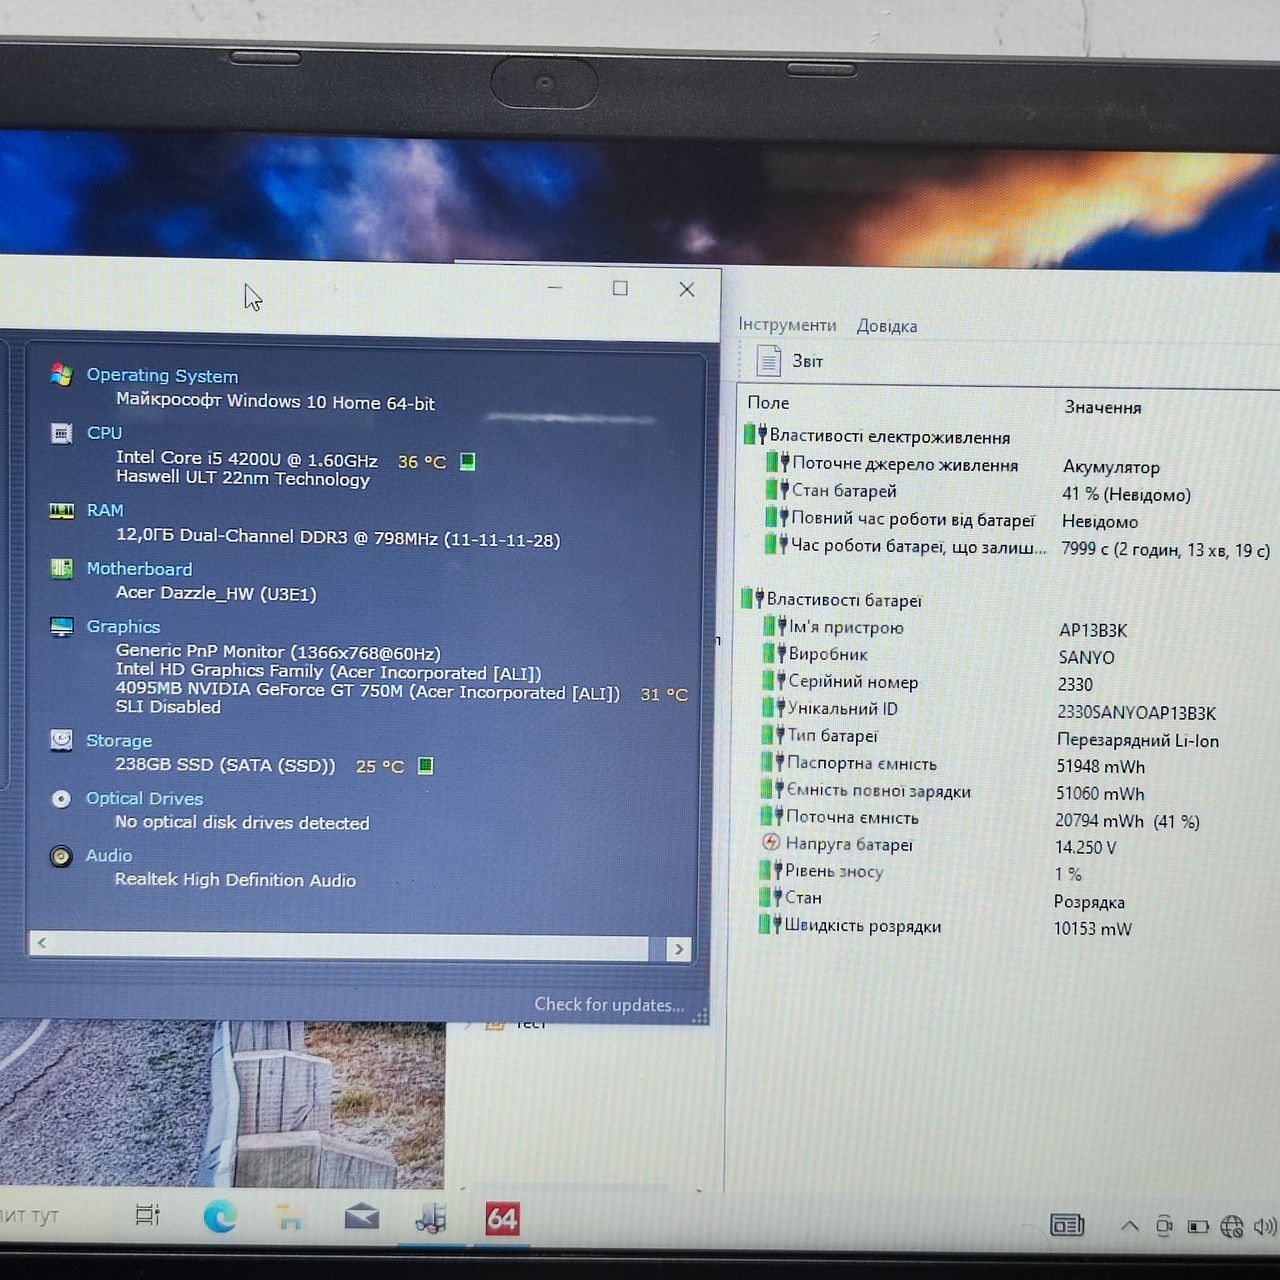Click the network globe icon in the tray

tap(1232, 1226)
